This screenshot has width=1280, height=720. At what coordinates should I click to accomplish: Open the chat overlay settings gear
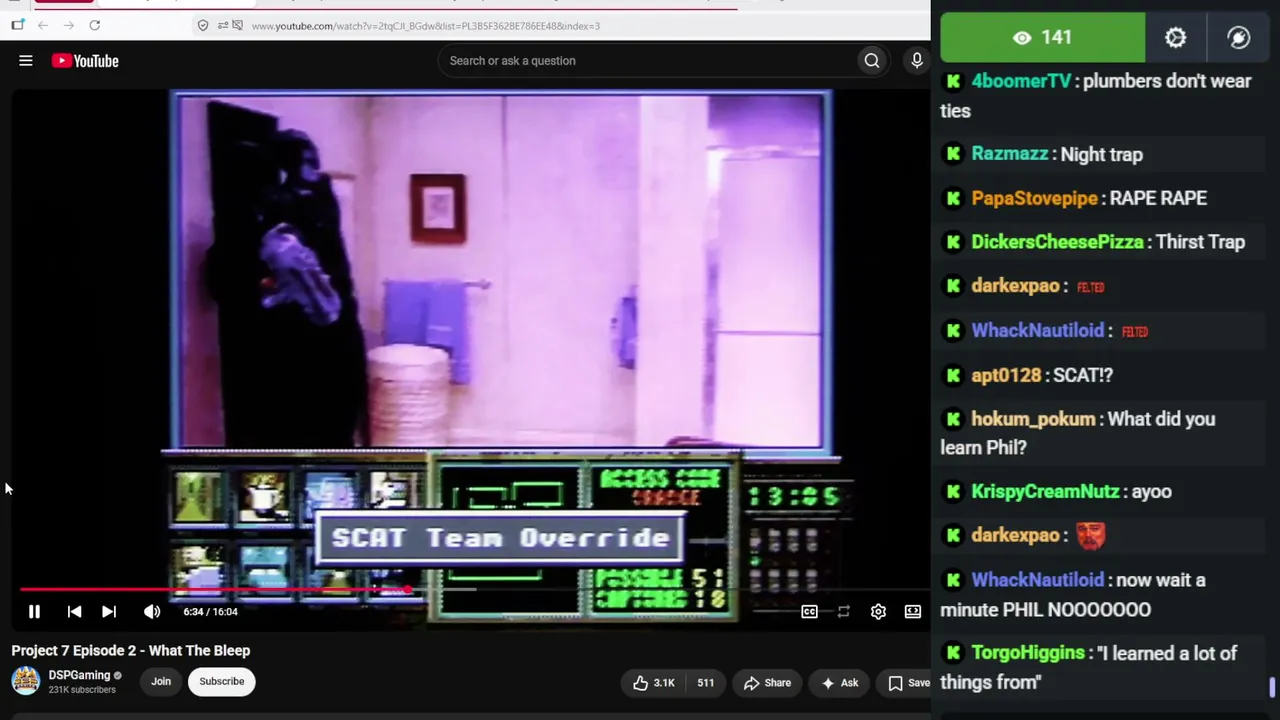[1175, 37]
